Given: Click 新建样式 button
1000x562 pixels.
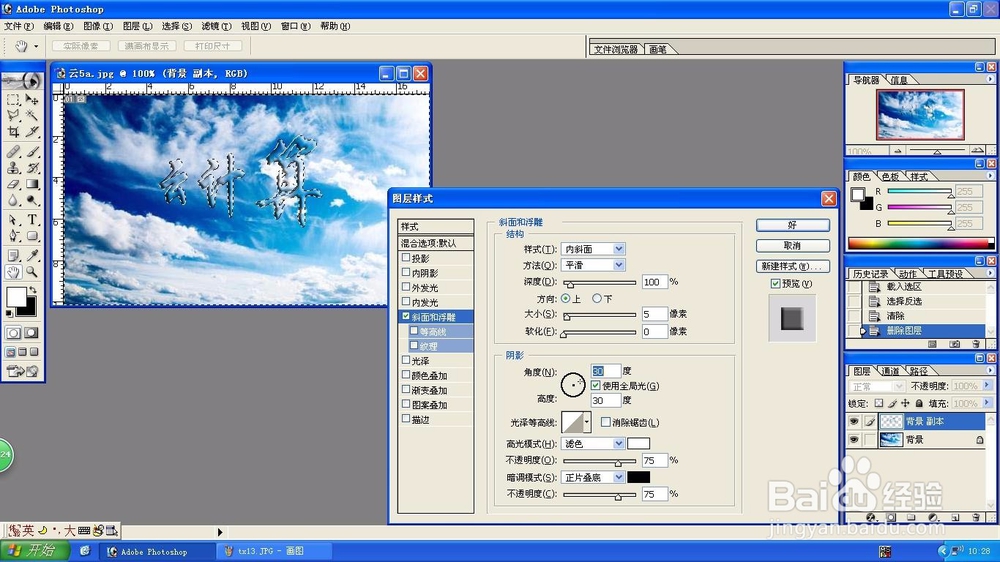Looking at the screenshot, I should tap(793, 266).
